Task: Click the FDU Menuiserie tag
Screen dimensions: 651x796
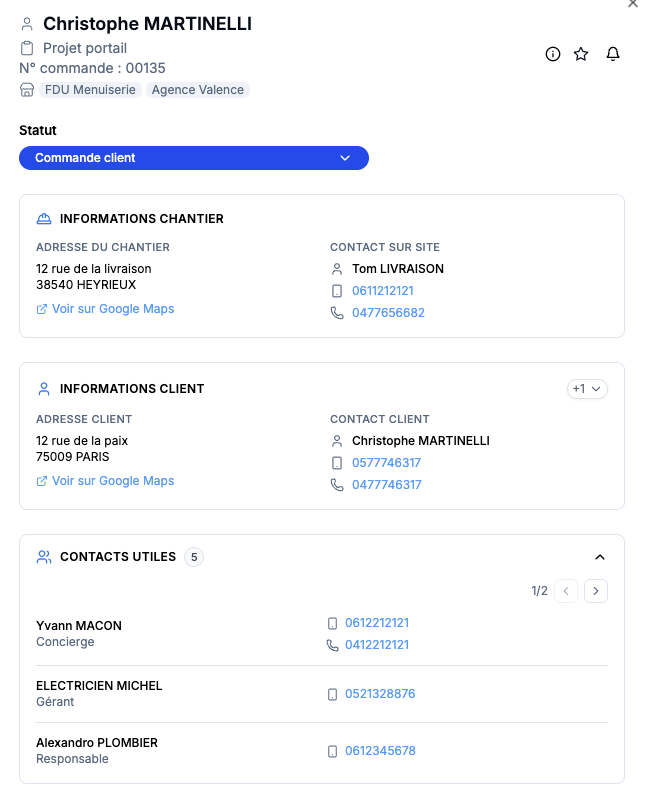Action: [90, 90]
